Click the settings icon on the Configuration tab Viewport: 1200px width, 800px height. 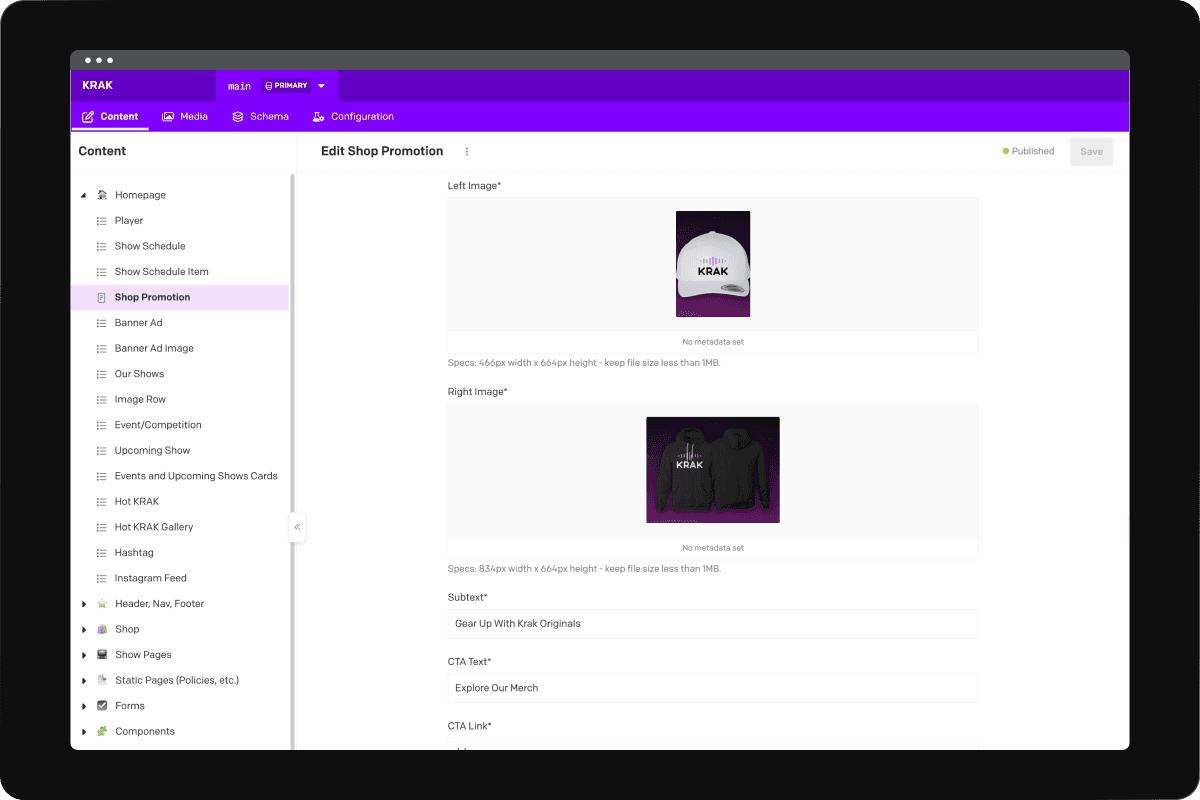click(x=319, y=116)
